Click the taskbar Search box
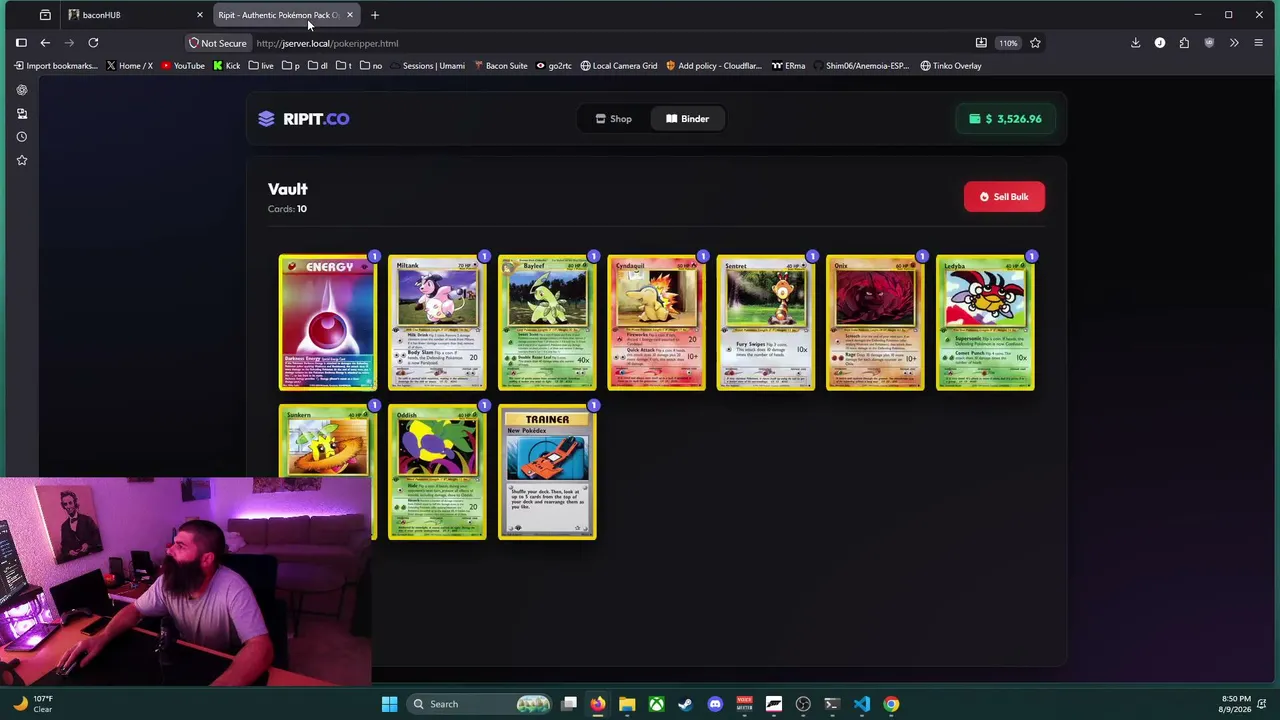This screenshot has width=1280, height=720. [x=480, y=704]
